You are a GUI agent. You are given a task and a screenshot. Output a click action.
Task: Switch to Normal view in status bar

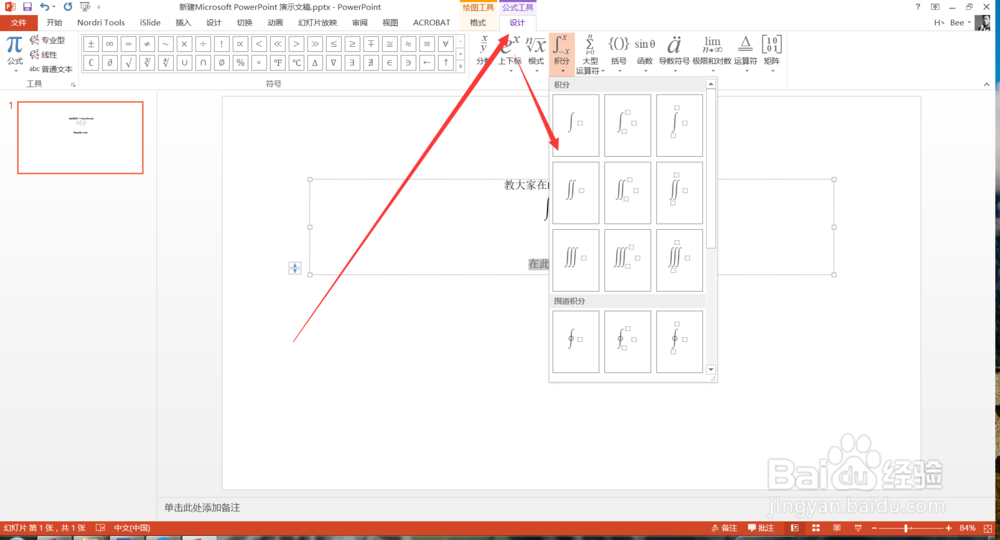pos(795,528)
